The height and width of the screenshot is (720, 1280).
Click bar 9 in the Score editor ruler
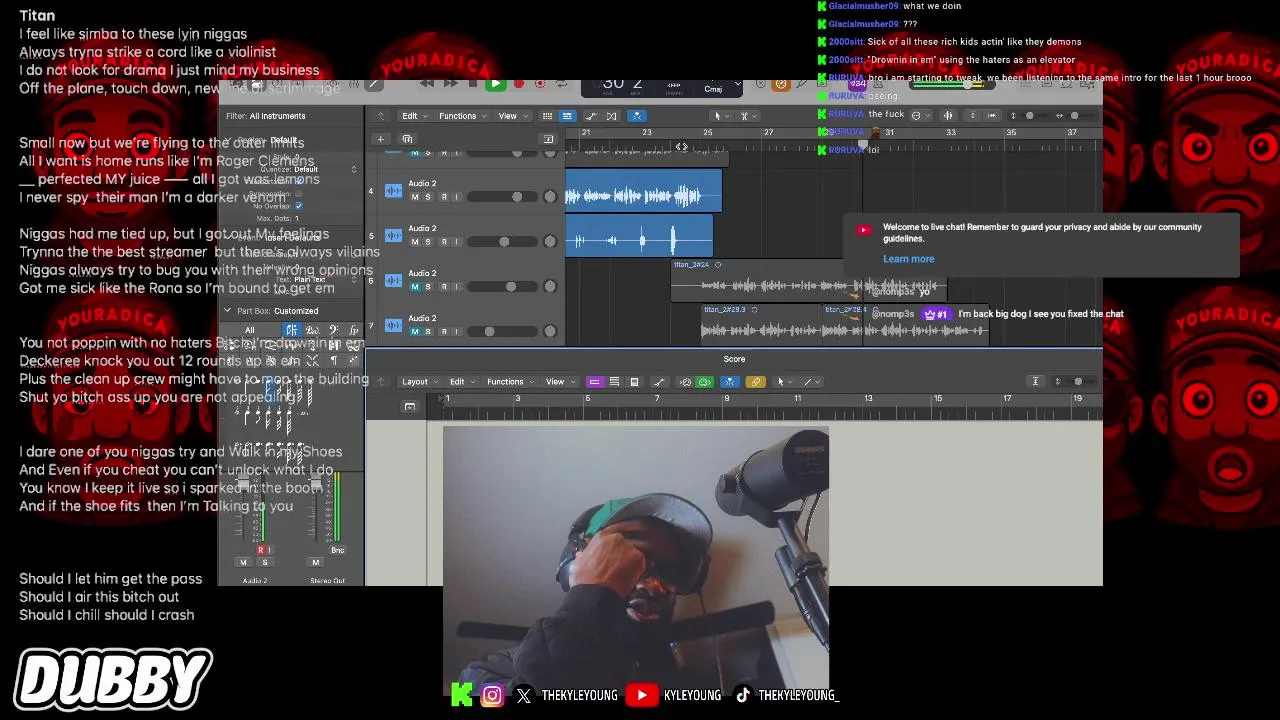coord(726,399)
